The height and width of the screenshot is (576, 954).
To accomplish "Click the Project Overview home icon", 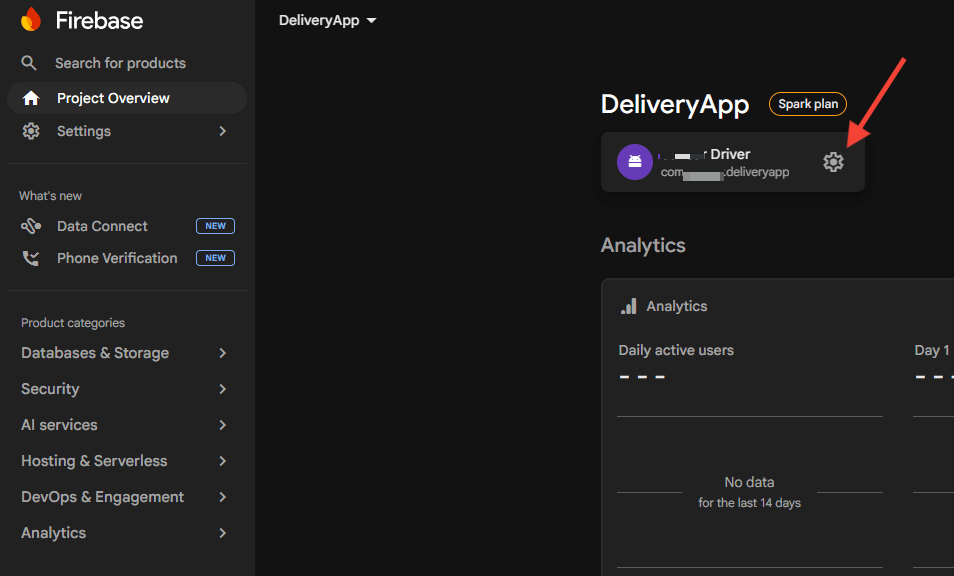I will (x=30, y=98).
